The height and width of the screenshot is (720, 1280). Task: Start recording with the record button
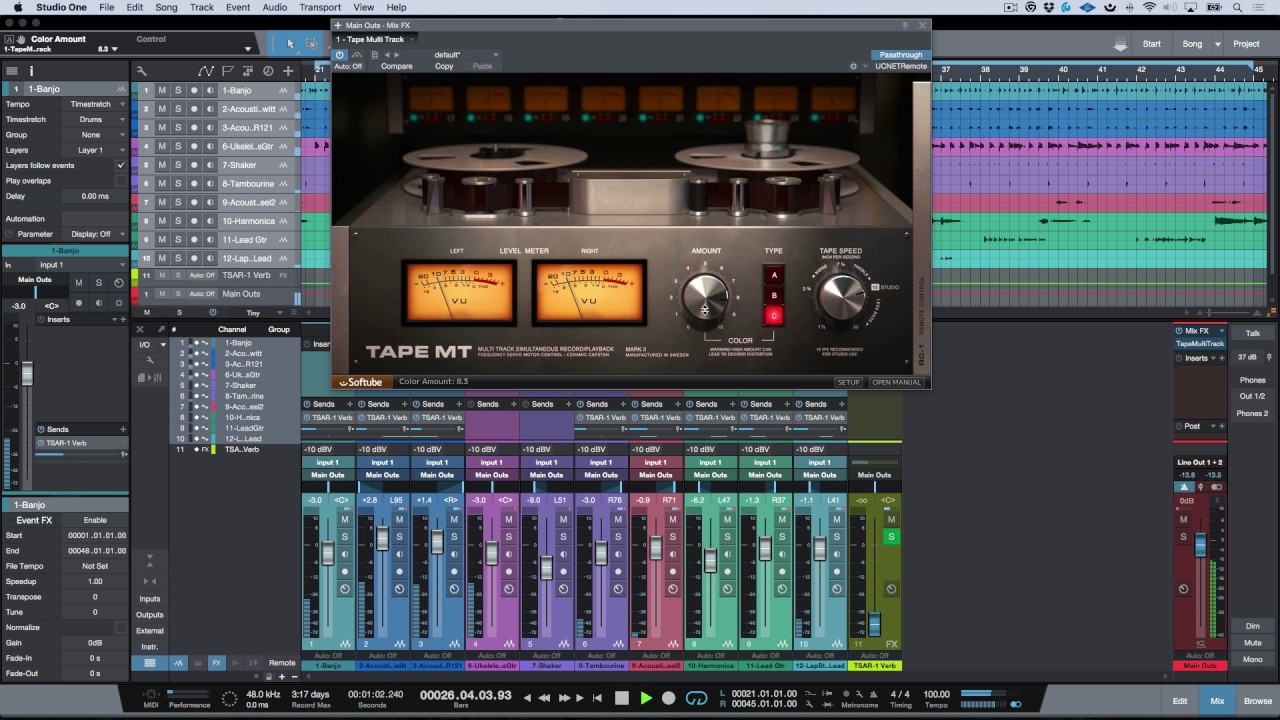pyautogui.click(x=669, y=698)
